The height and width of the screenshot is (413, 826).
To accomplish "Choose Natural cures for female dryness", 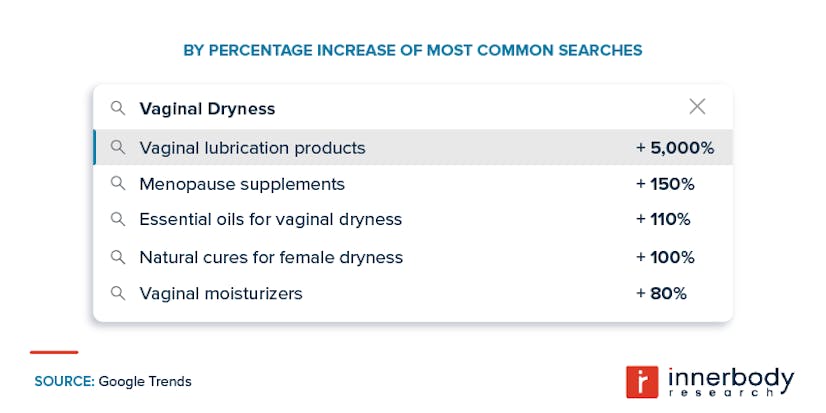I will pyautogui.click(x=271, y=257).
